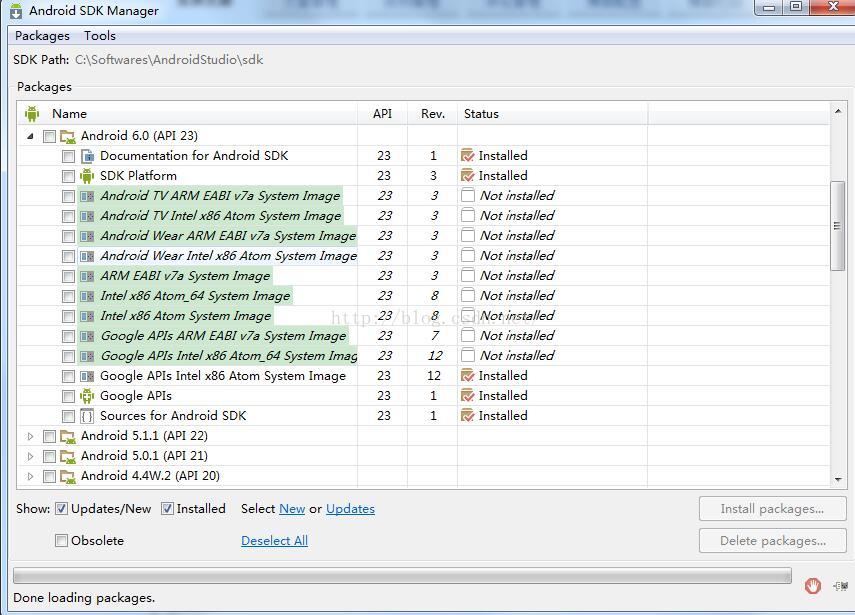Click the Deselect All link
Image resolution: width=855 pixels, height=615 pixels.
coord(274,541)
